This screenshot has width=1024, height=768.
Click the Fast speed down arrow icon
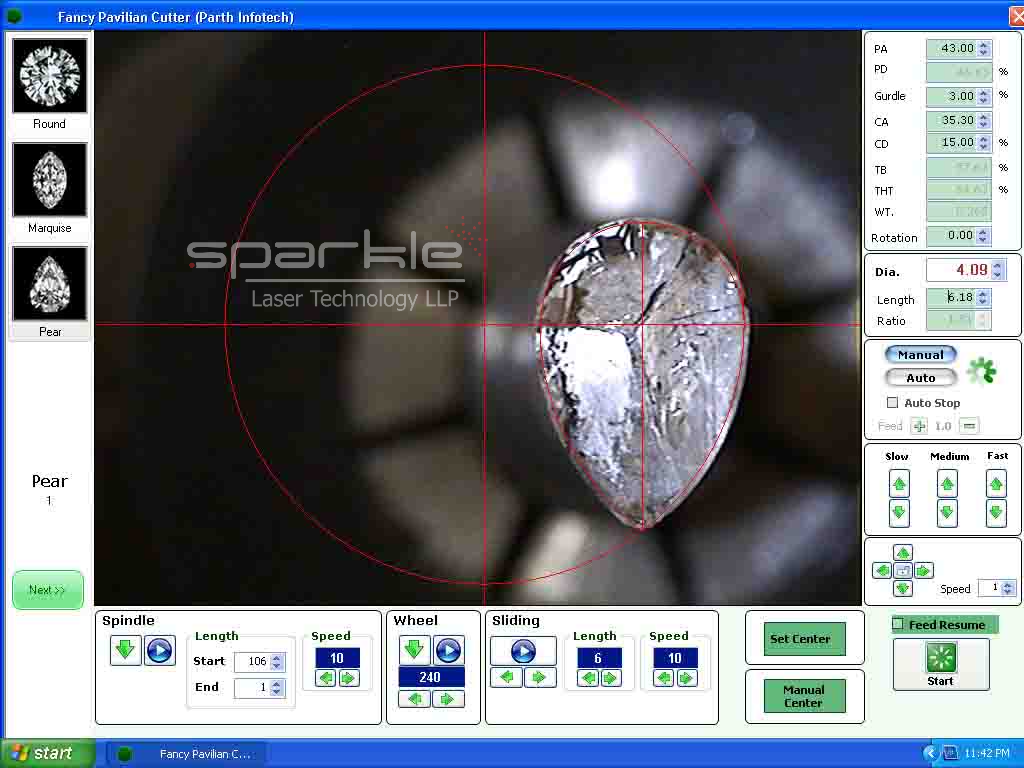(996, 513)
